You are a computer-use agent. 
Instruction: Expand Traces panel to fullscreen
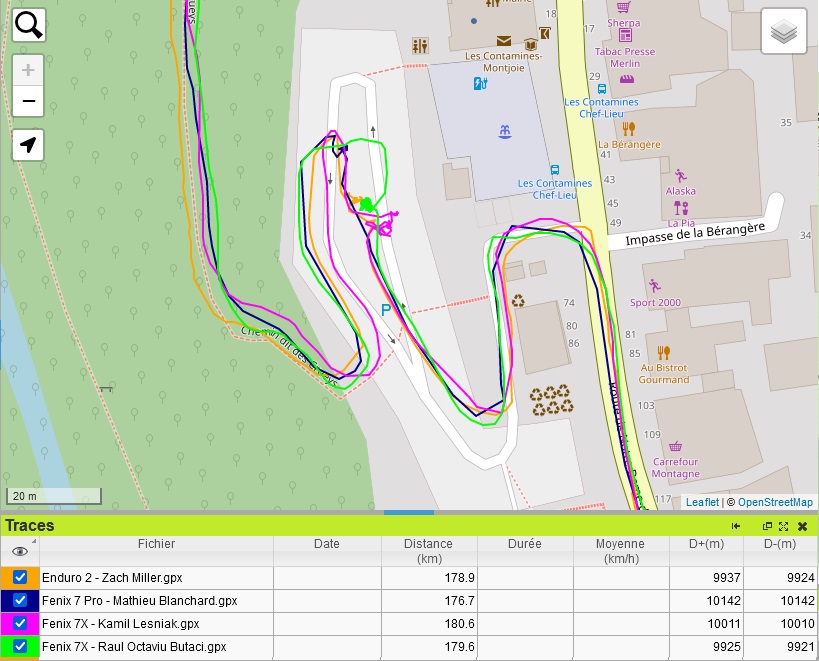[x=784, y=526]
